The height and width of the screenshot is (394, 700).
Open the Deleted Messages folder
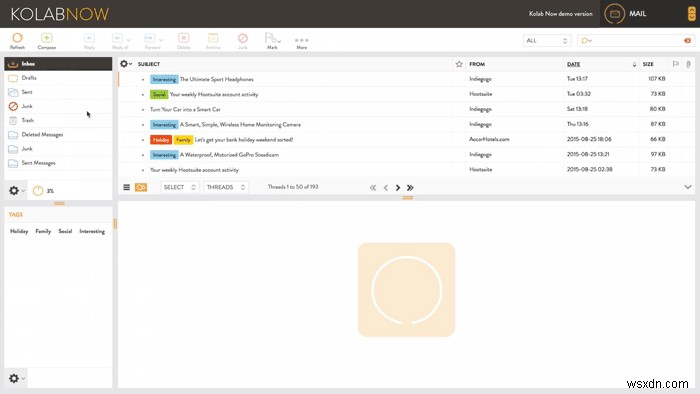(x=58, y=135)
